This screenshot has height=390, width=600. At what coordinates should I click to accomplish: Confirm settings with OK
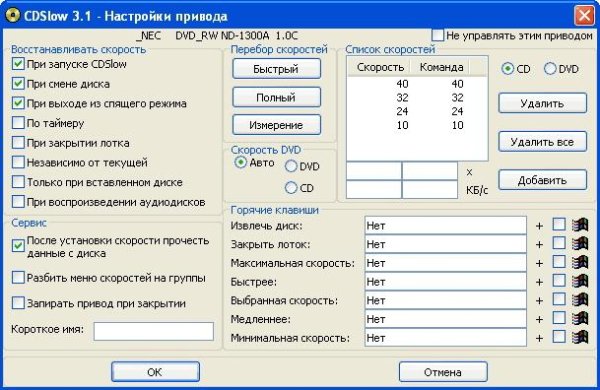click(x=155, y=372)
